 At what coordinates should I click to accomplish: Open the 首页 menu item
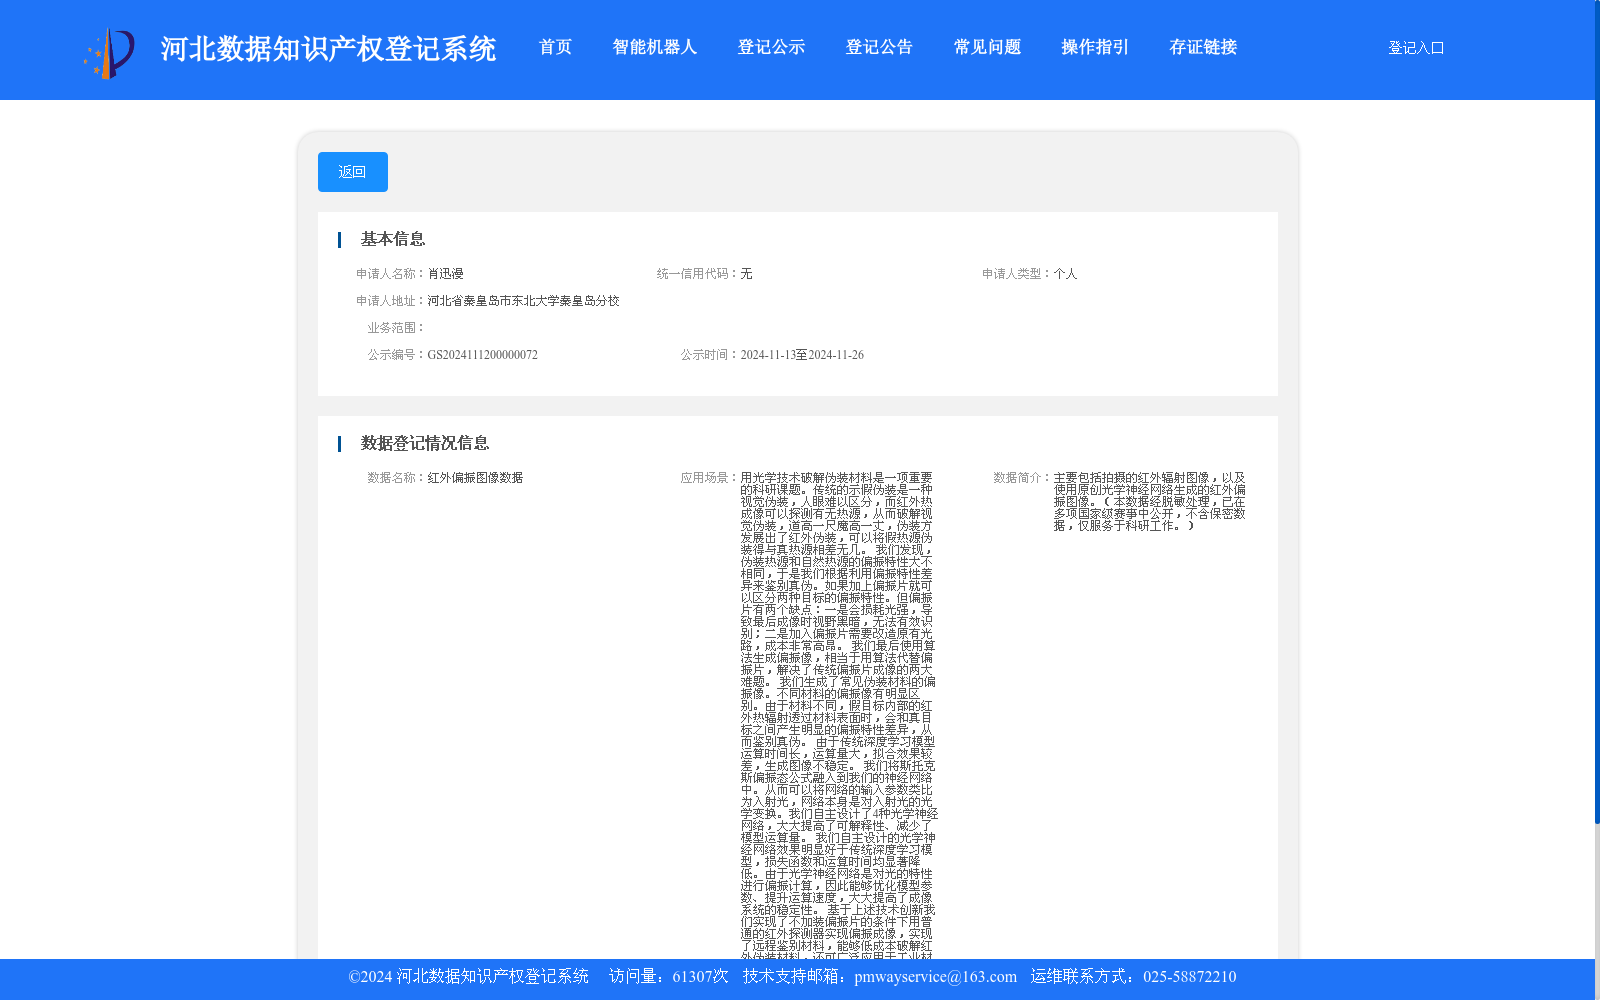[555, 47]
